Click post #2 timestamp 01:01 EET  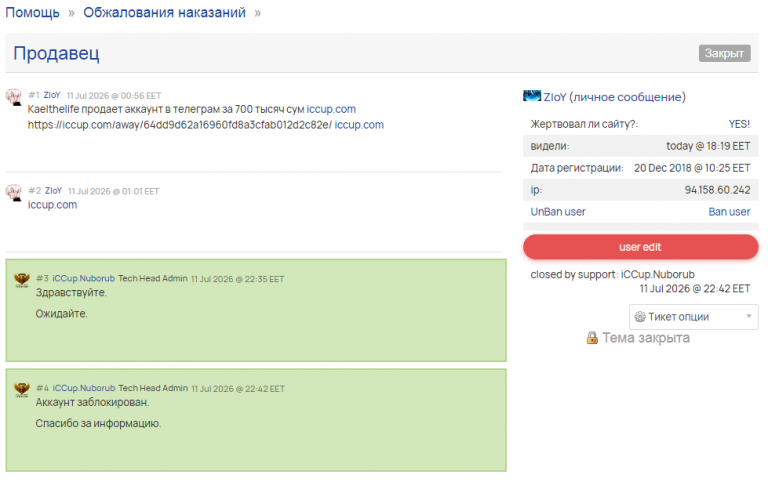114,191
